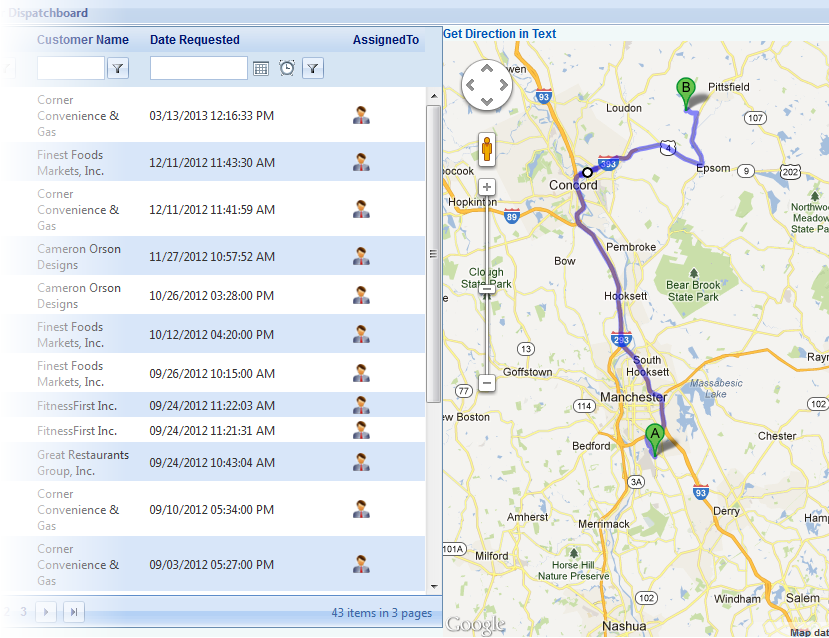829x638 pixels.
Task: Click assigned user icon for 10/26/2012 row
Action: click(361, 295)
